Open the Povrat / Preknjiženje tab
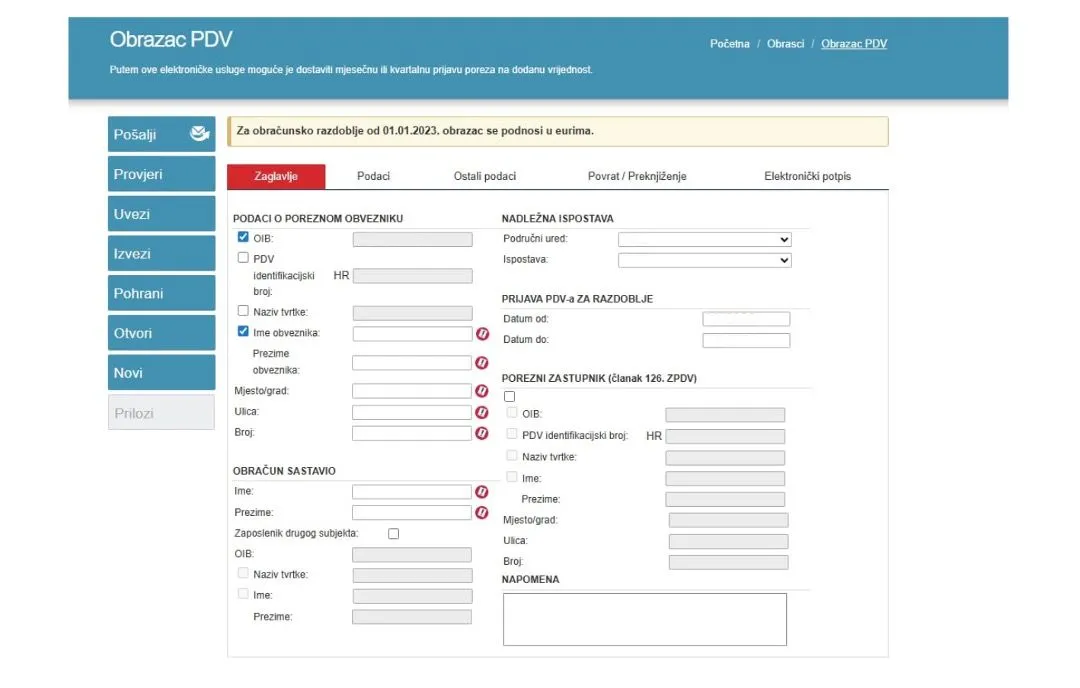 coord(637,176)
